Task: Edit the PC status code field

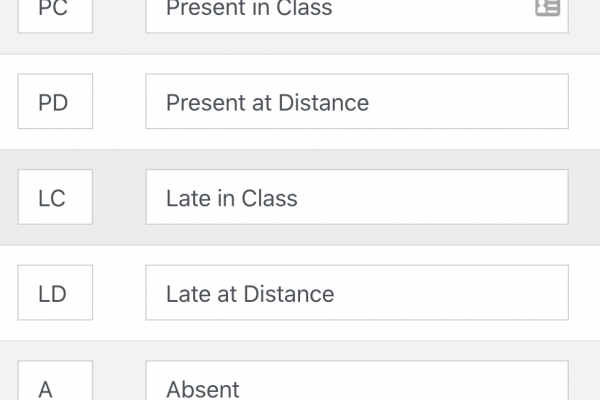Action: click(55, 16)
